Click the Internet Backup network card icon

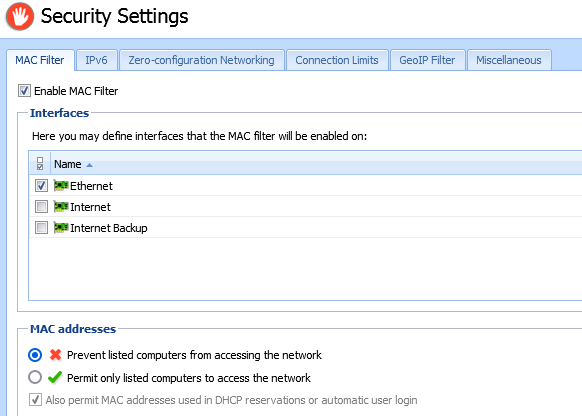pos(61,227)
